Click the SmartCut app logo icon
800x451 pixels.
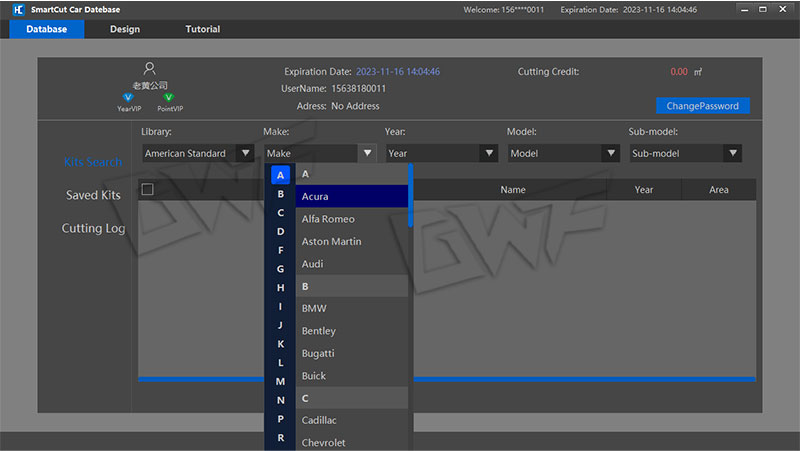click(x=16, y=9)
